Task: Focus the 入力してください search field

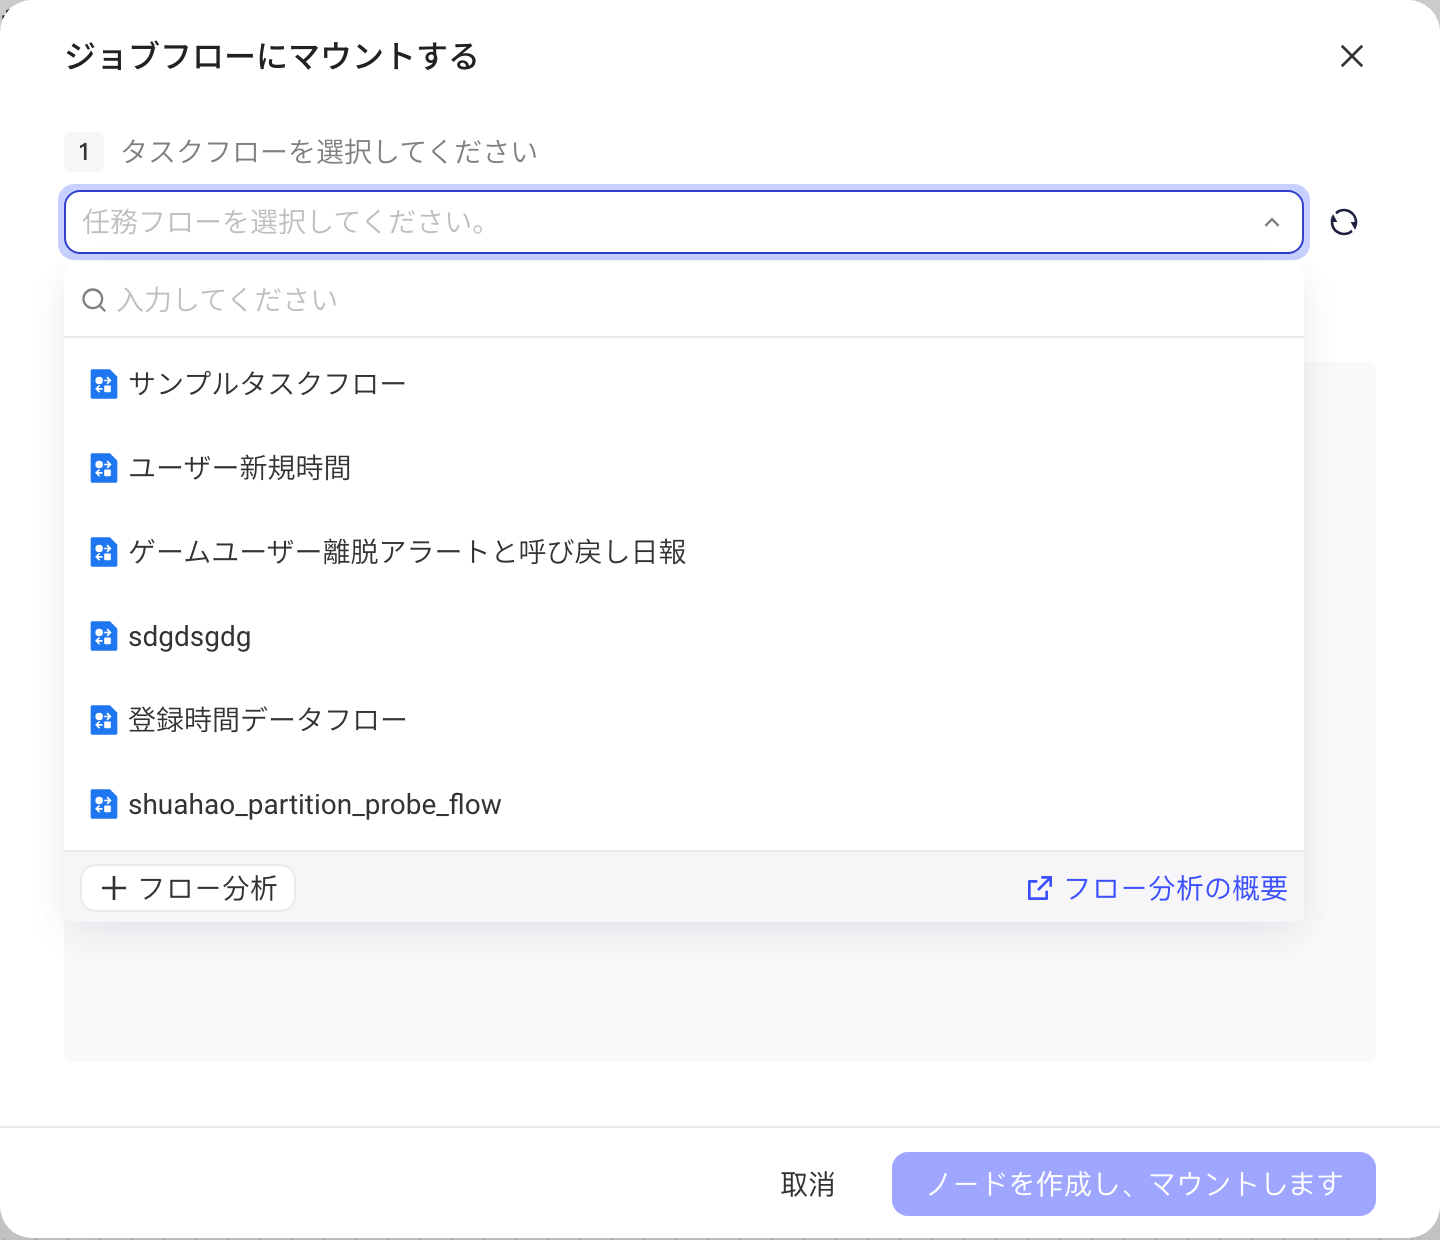Action: point(684,300)
